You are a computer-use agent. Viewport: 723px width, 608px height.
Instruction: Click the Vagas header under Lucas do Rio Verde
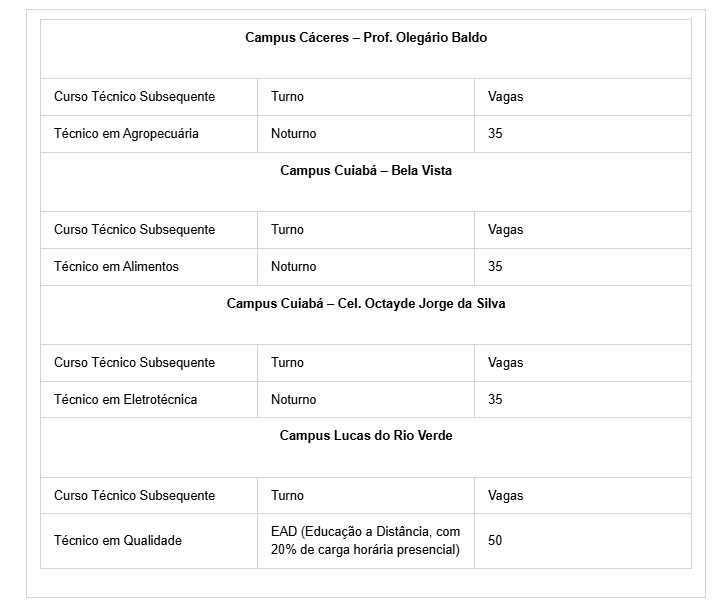pos(505,496)
